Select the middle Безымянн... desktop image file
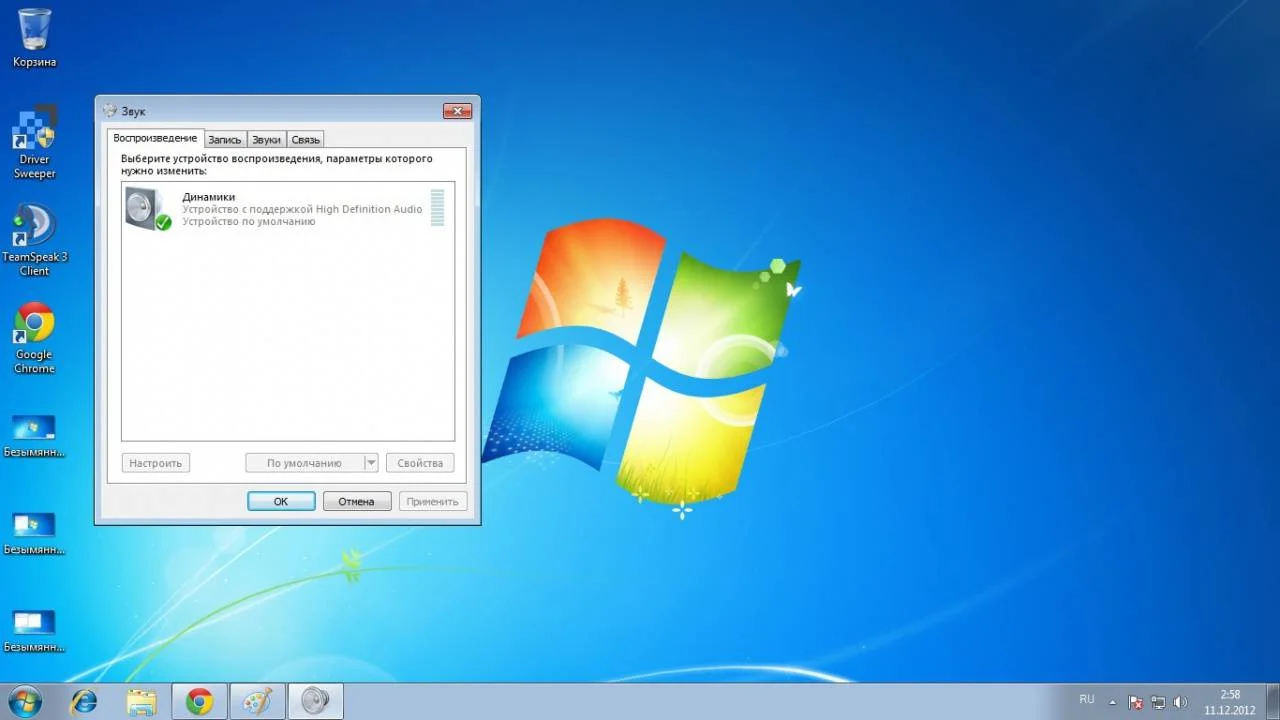This screenshot has height=720, width=1280. tap(34, 533)
